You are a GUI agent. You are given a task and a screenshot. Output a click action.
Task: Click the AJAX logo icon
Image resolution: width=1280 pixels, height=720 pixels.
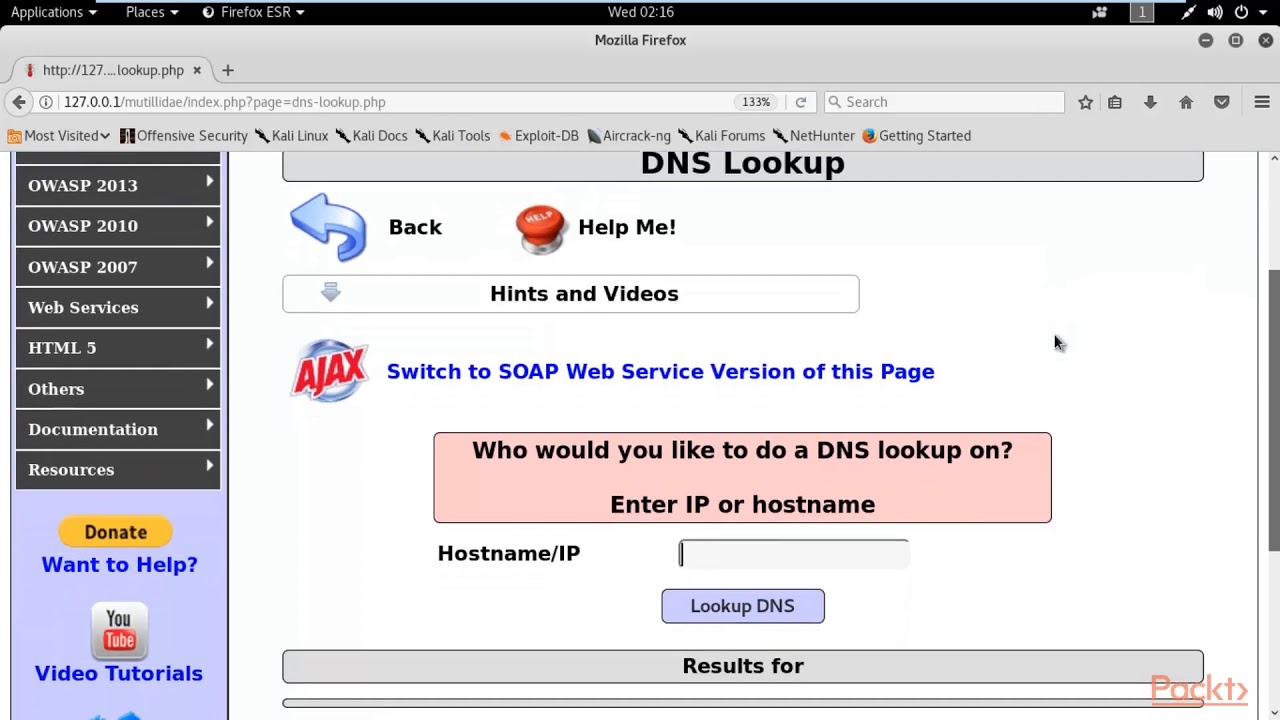pos(330,371)
